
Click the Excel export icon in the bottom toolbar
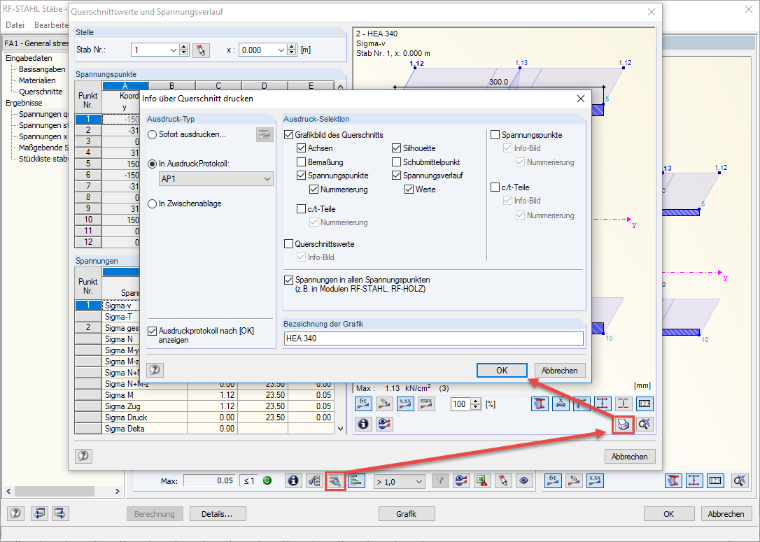coord(481,481)
